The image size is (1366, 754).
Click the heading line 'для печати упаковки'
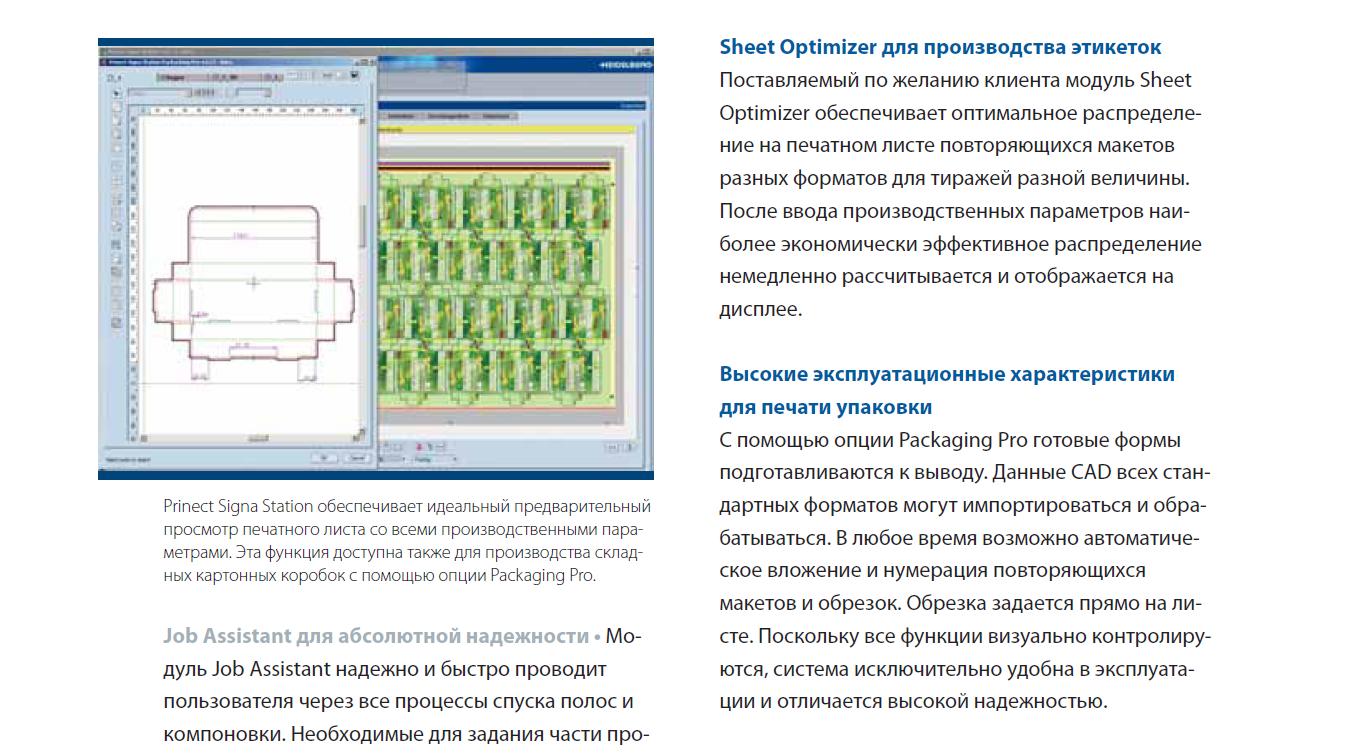click(826, 407)
